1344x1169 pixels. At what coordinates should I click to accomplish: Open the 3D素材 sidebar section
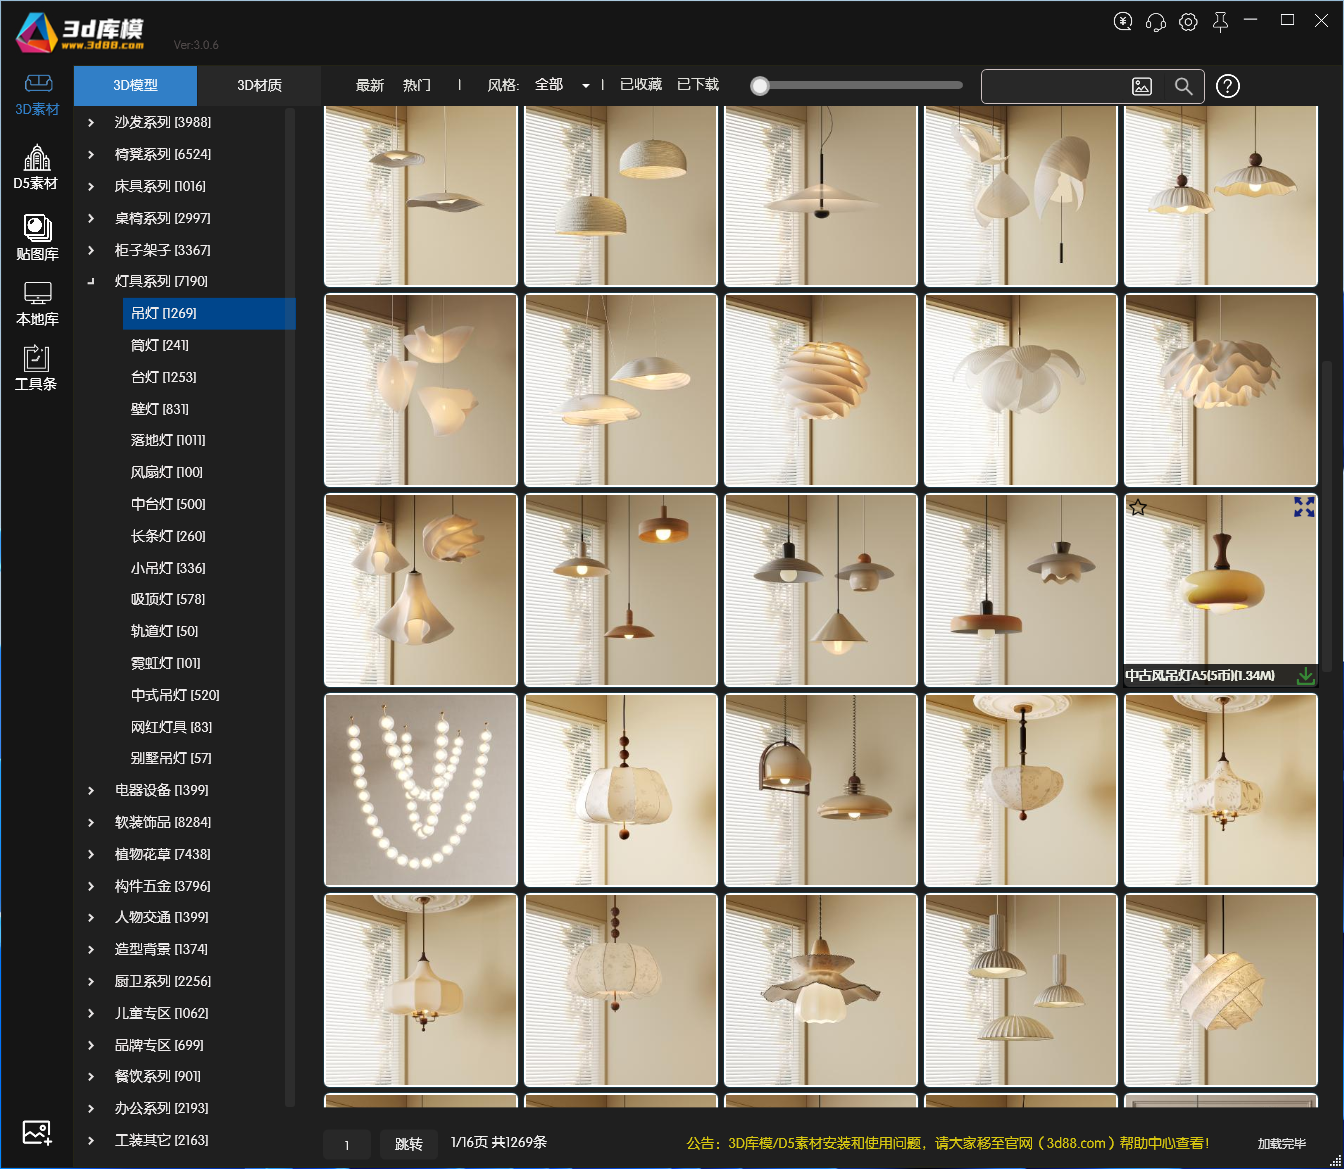(37, 94)
